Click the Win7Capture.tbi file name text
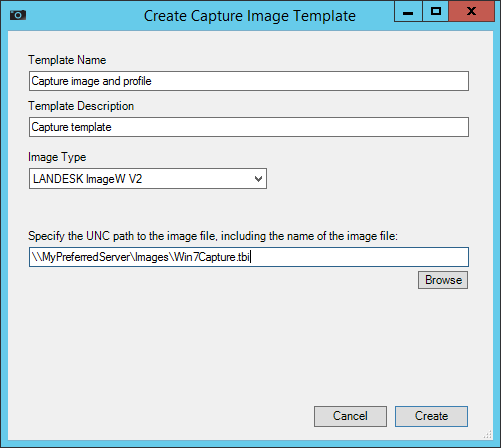Screen dimensions: 501x448 [211, 257]
